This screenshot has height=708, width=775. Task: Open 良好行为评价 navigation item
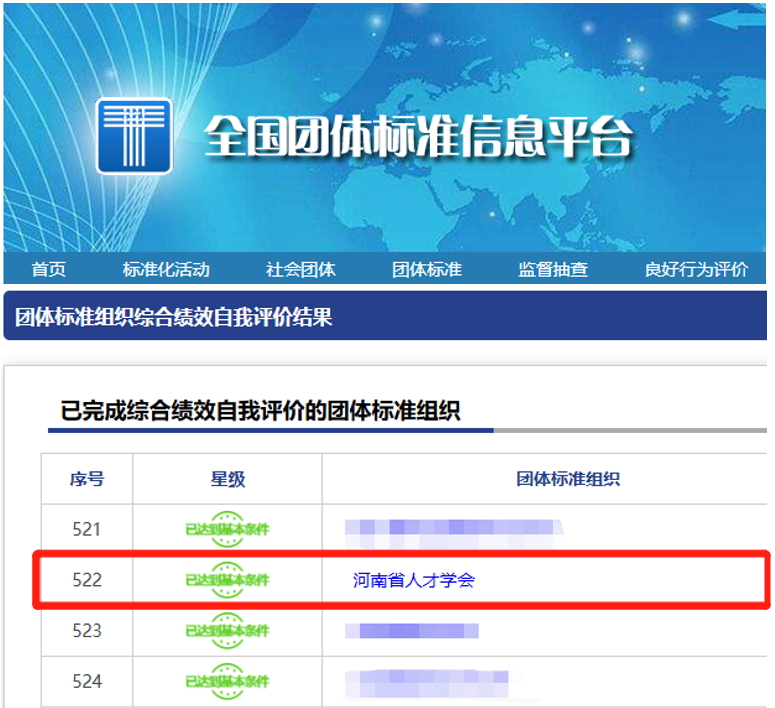[x=696, y=269]
